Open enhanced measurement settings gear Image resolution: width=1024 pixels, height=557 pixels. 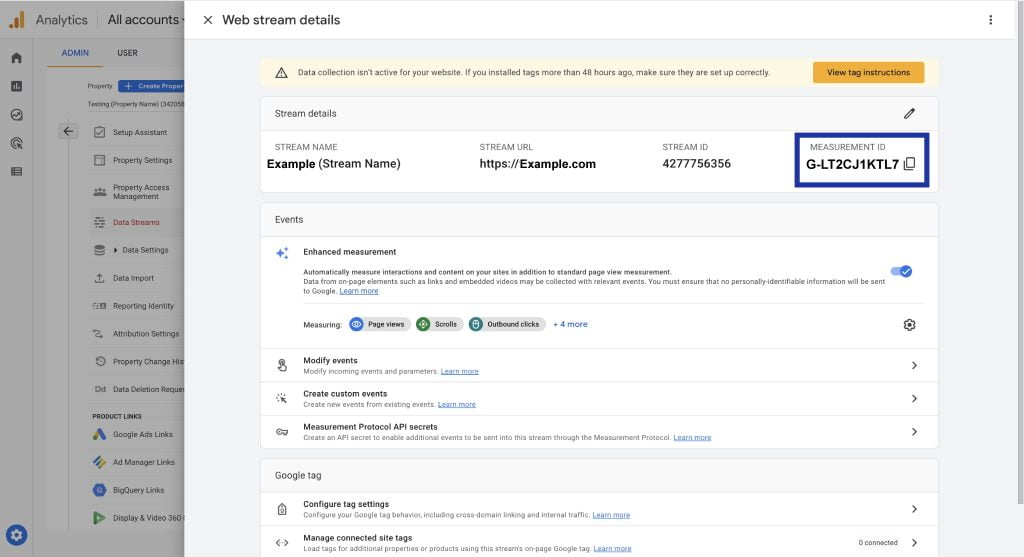pos(909,325)
